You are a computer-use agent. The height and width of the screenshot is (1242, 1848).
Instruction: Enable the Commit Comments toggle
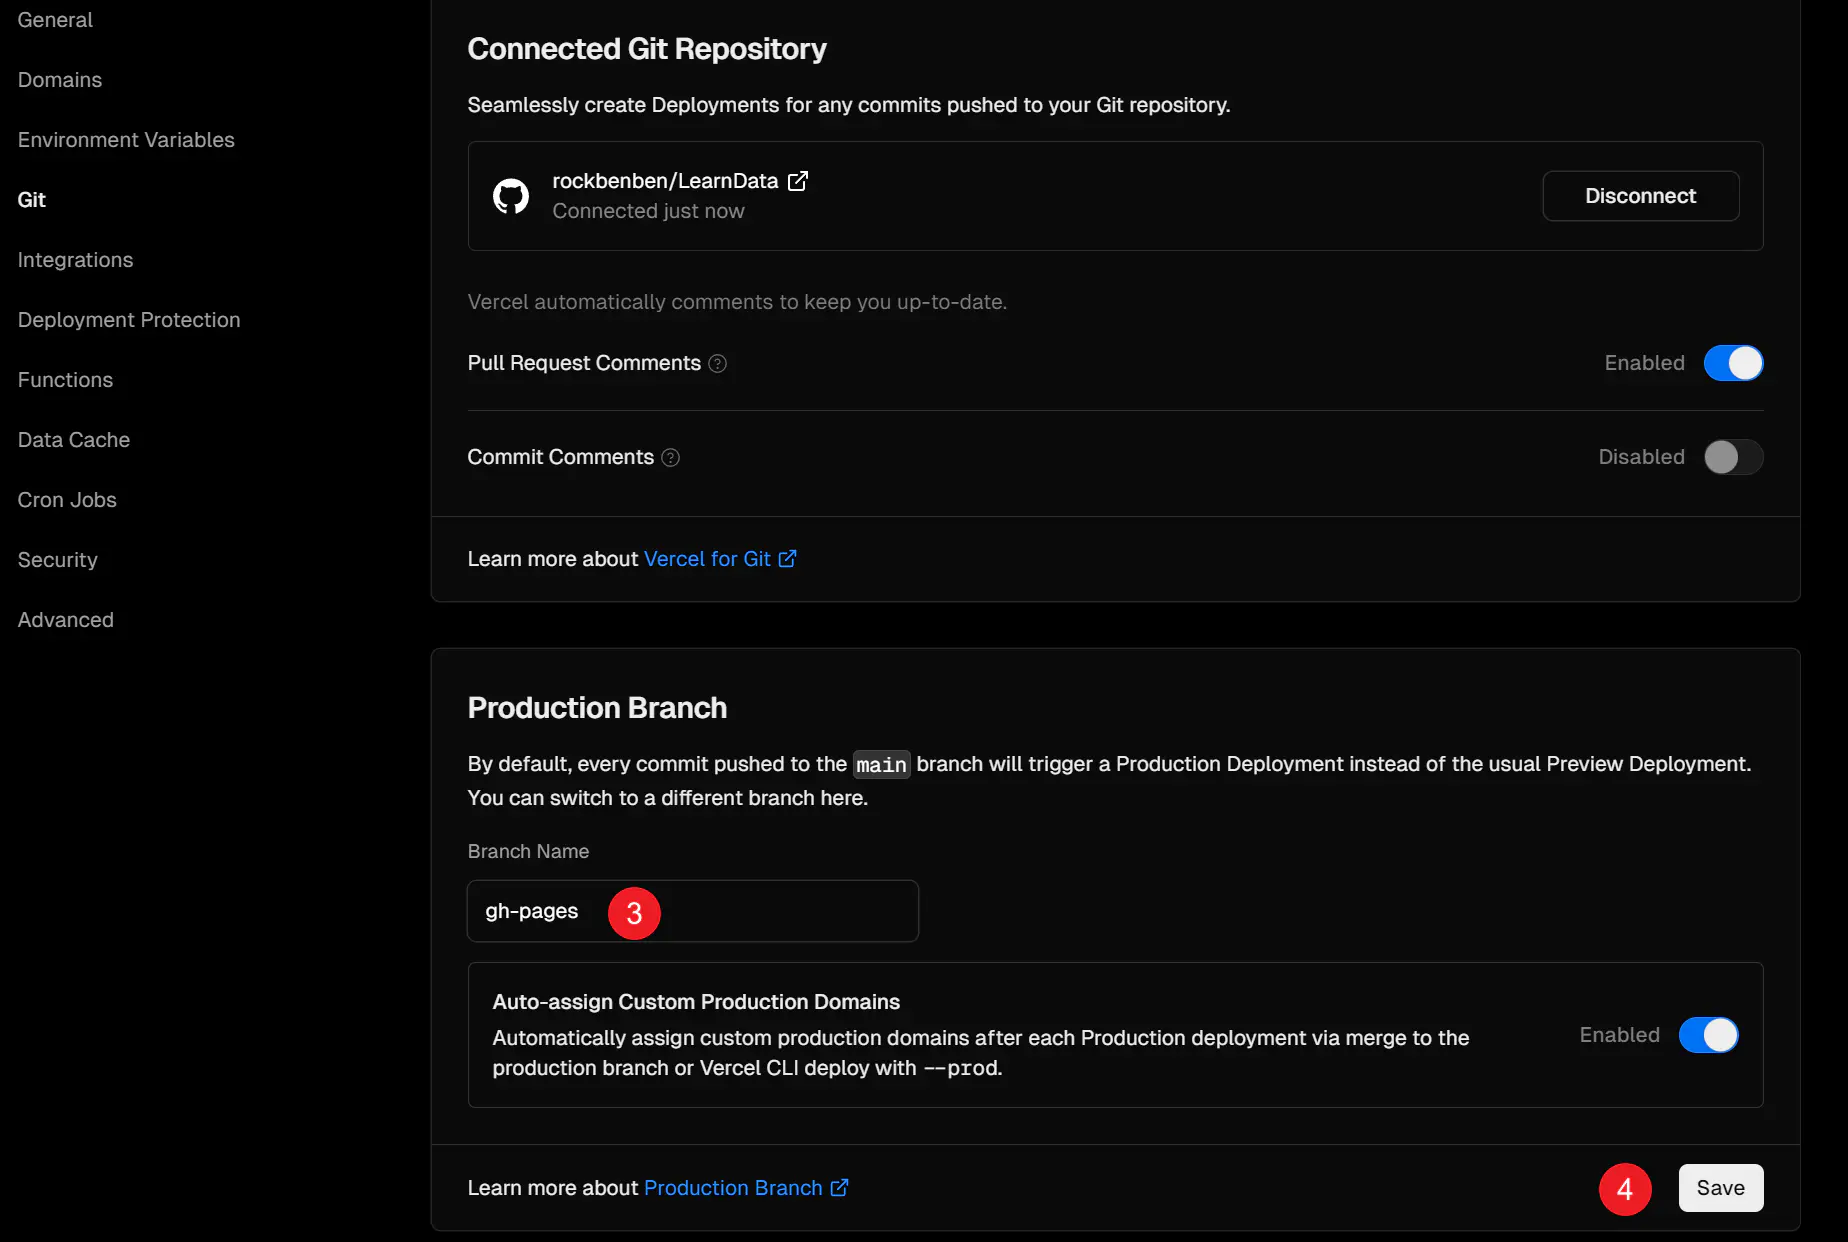pyautogui.click(x=1734, y=457)
